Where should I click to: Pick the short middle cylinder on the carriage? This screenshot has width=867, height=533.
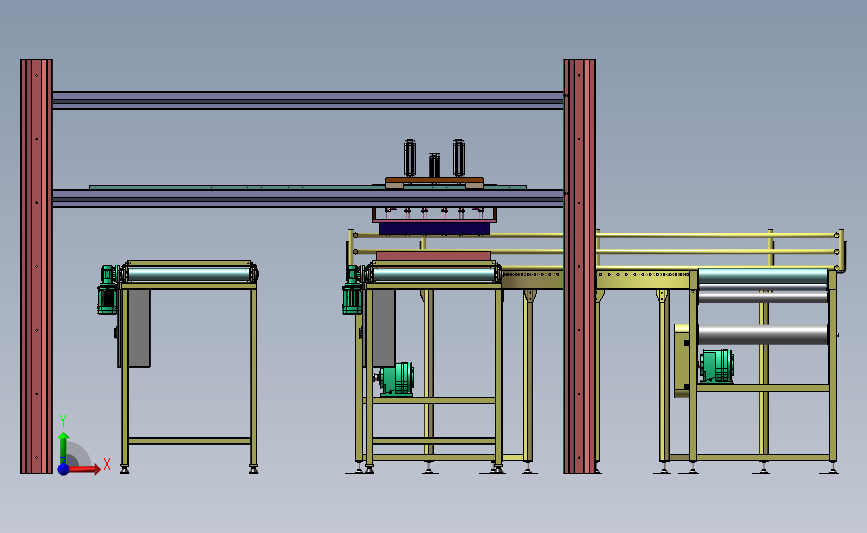pyautogui.click(x=435, y=165)
